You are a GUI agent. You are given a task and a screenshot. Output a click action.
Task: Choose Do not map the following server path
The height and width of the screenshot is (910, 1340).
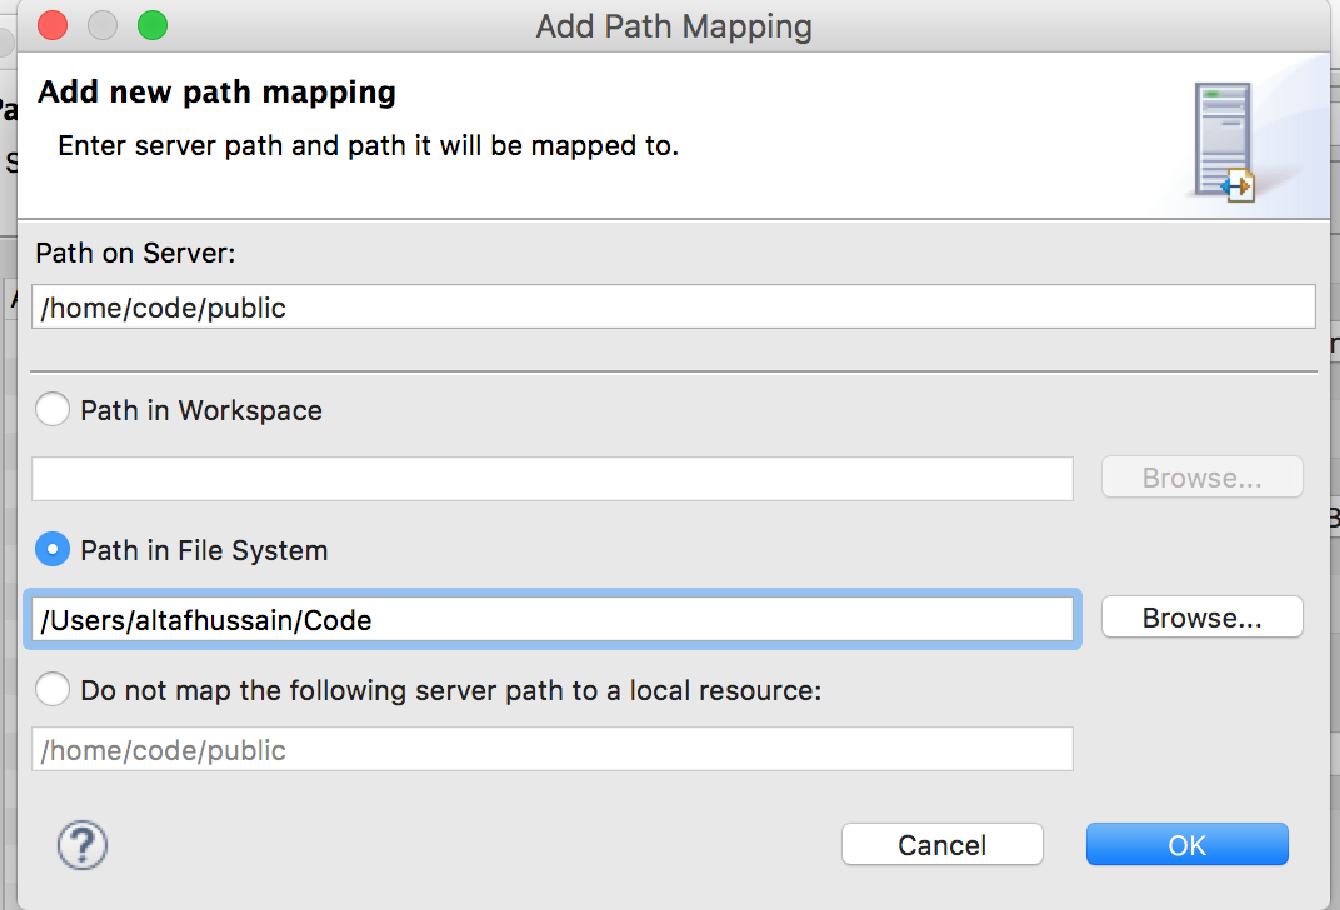coord(52,689)
